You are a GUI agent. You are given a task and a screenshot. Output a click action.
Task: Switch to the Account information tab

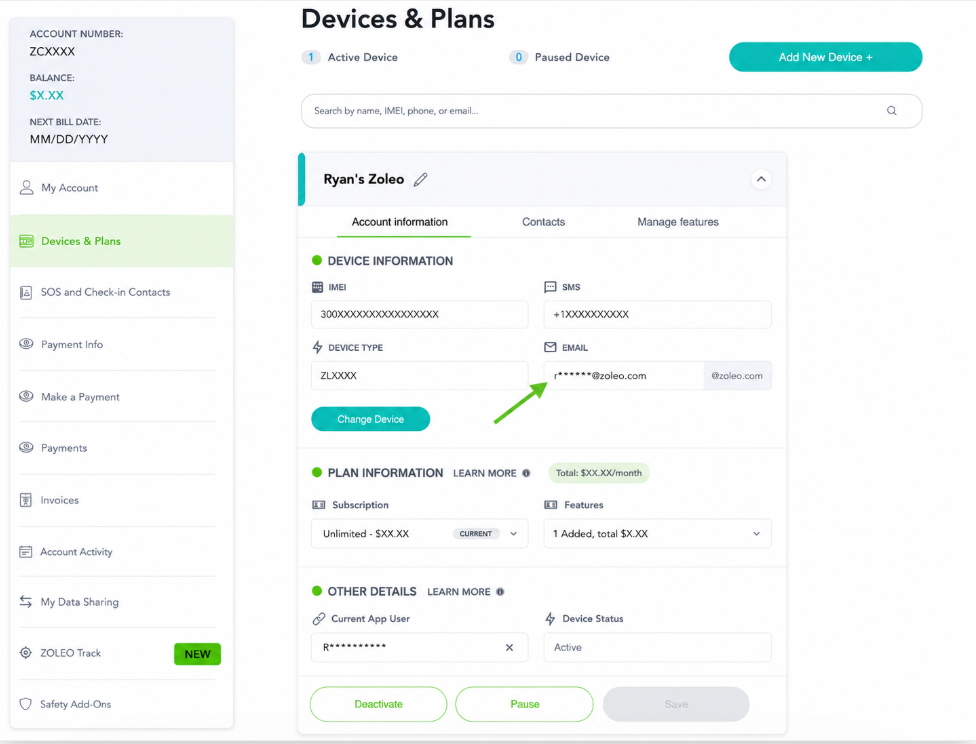(400, 222)
